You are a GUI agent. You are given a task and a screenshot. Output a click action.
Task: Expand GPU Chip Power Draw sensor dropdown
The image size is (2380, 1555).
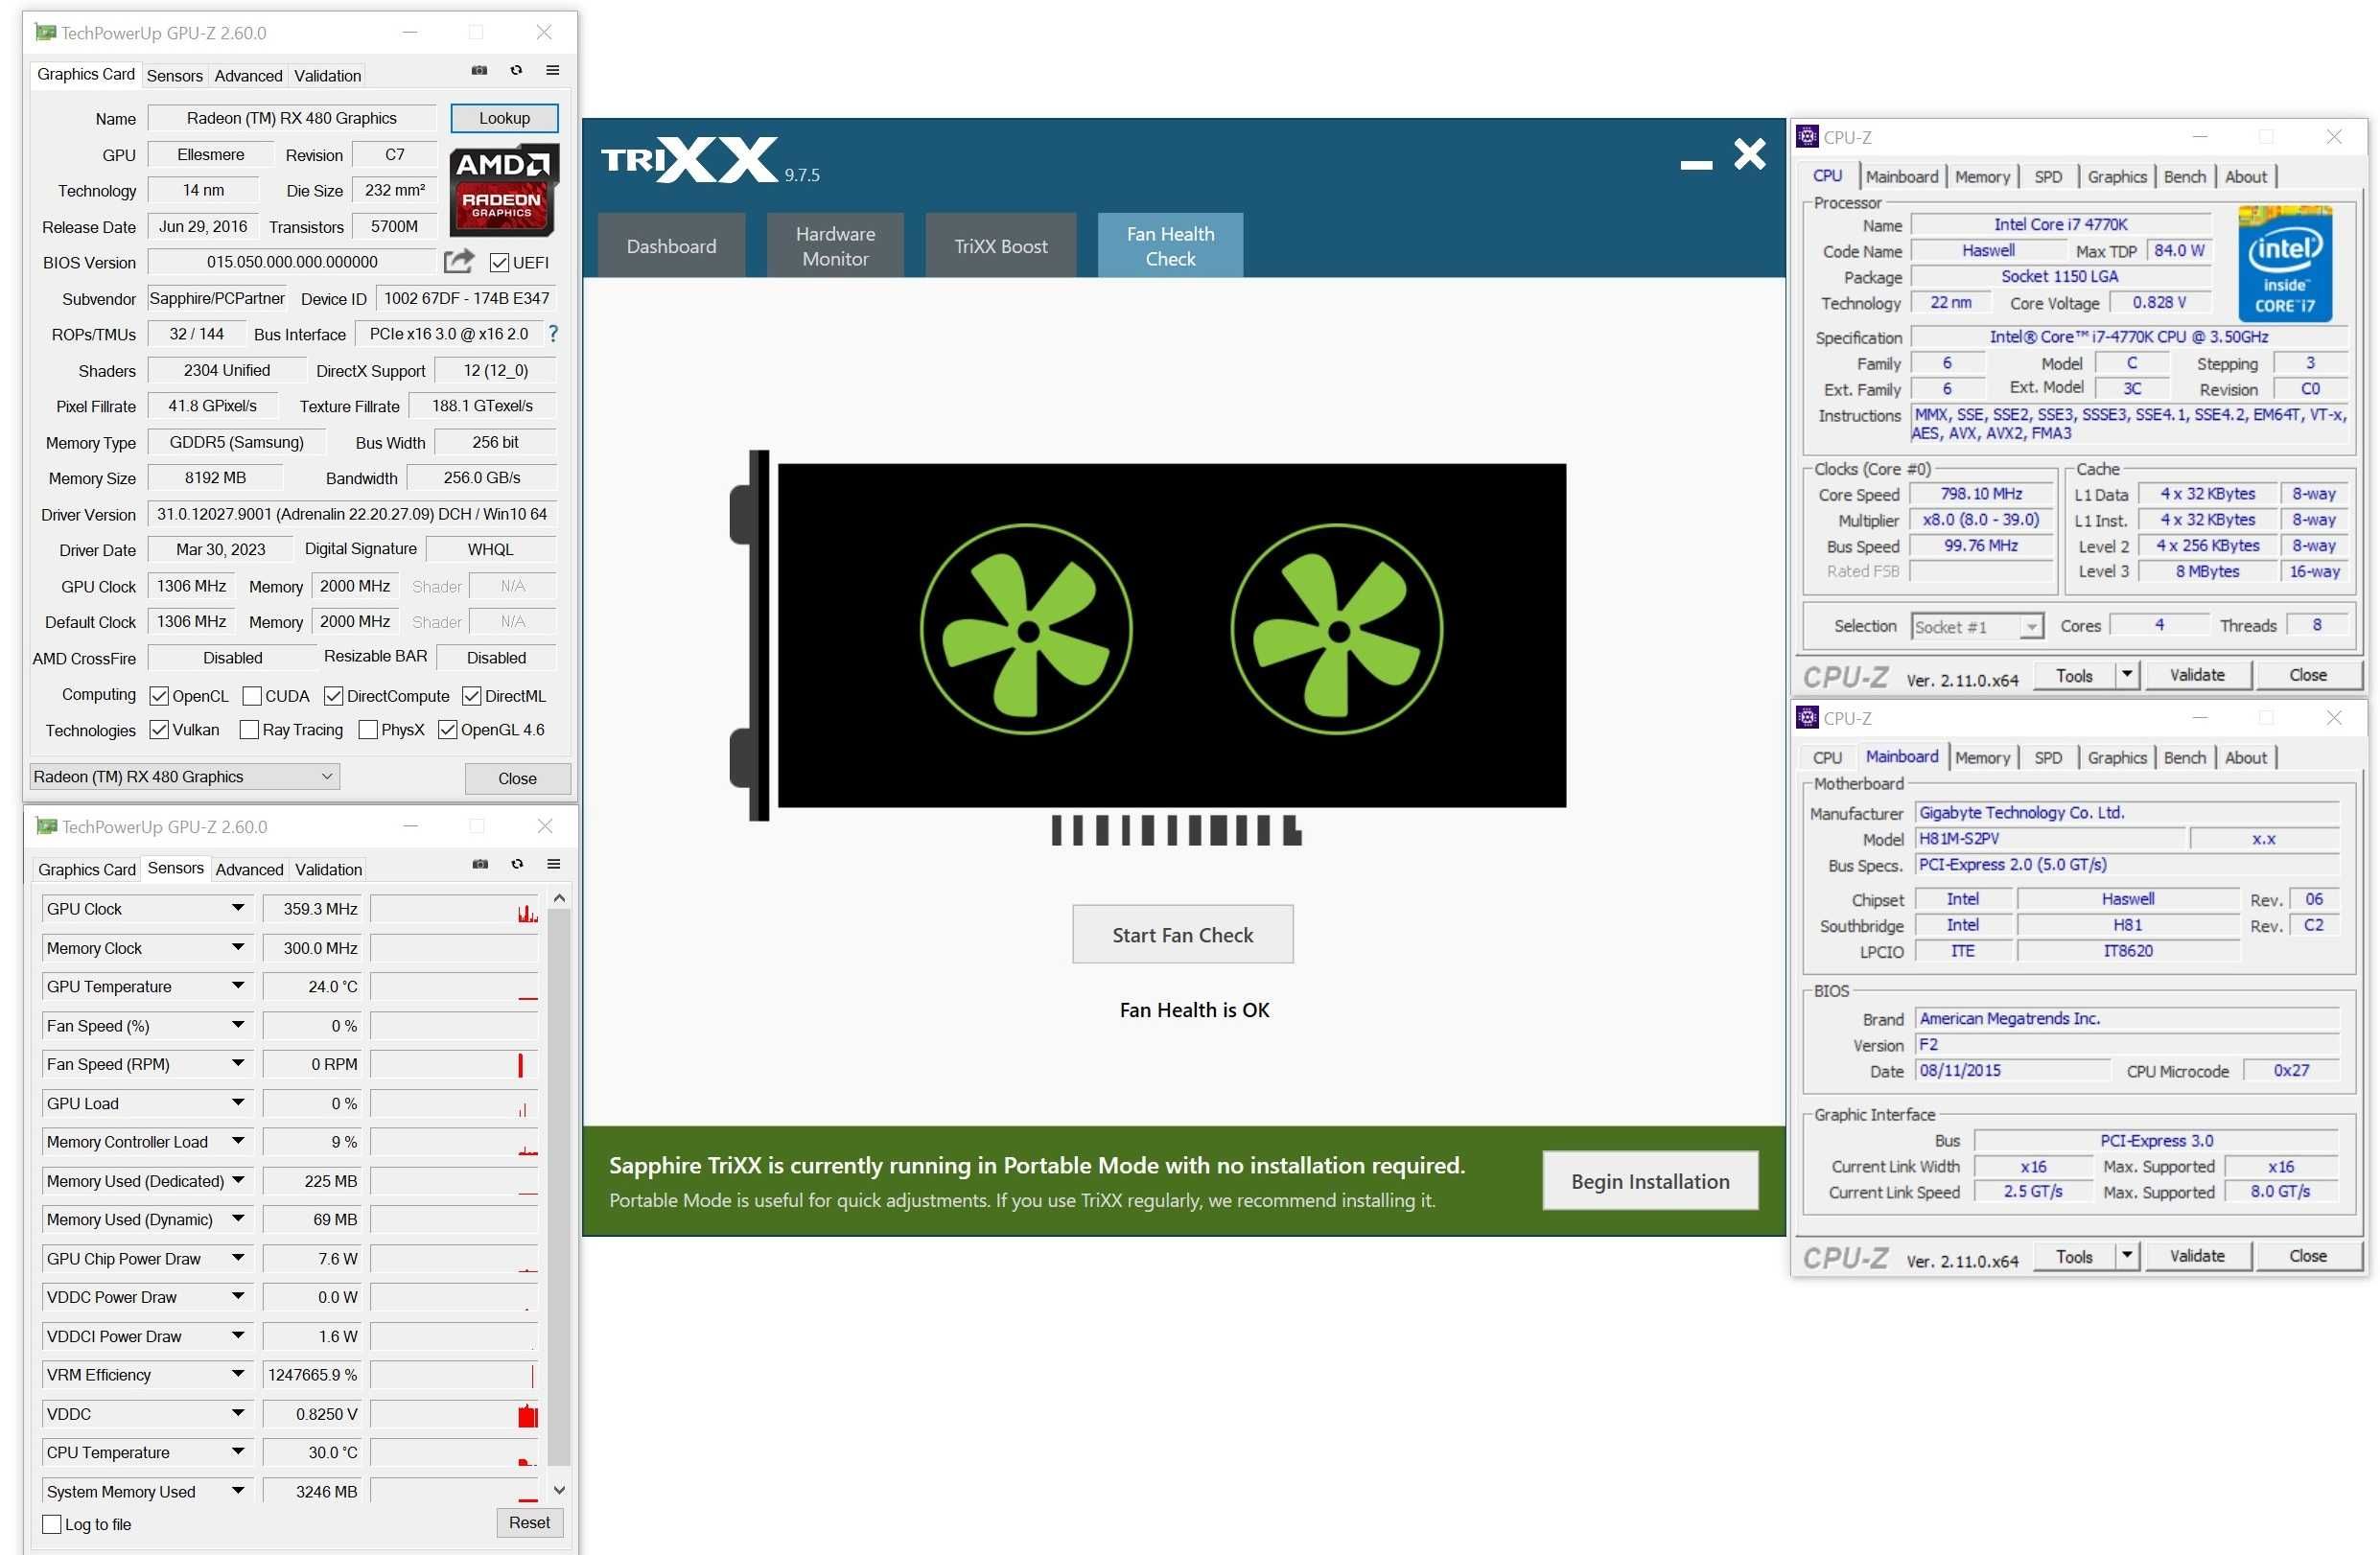coord(237,1258)
